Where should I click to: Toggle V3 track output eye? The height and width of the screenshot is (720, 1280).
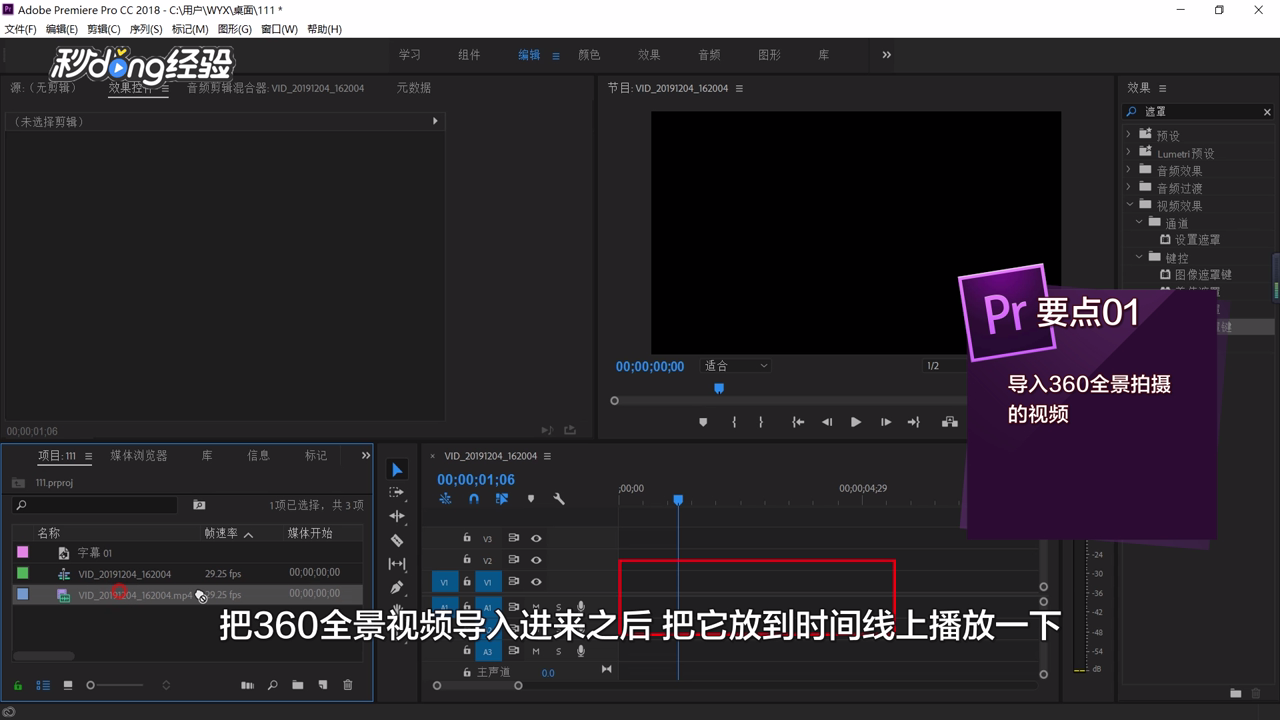[536, 538]
